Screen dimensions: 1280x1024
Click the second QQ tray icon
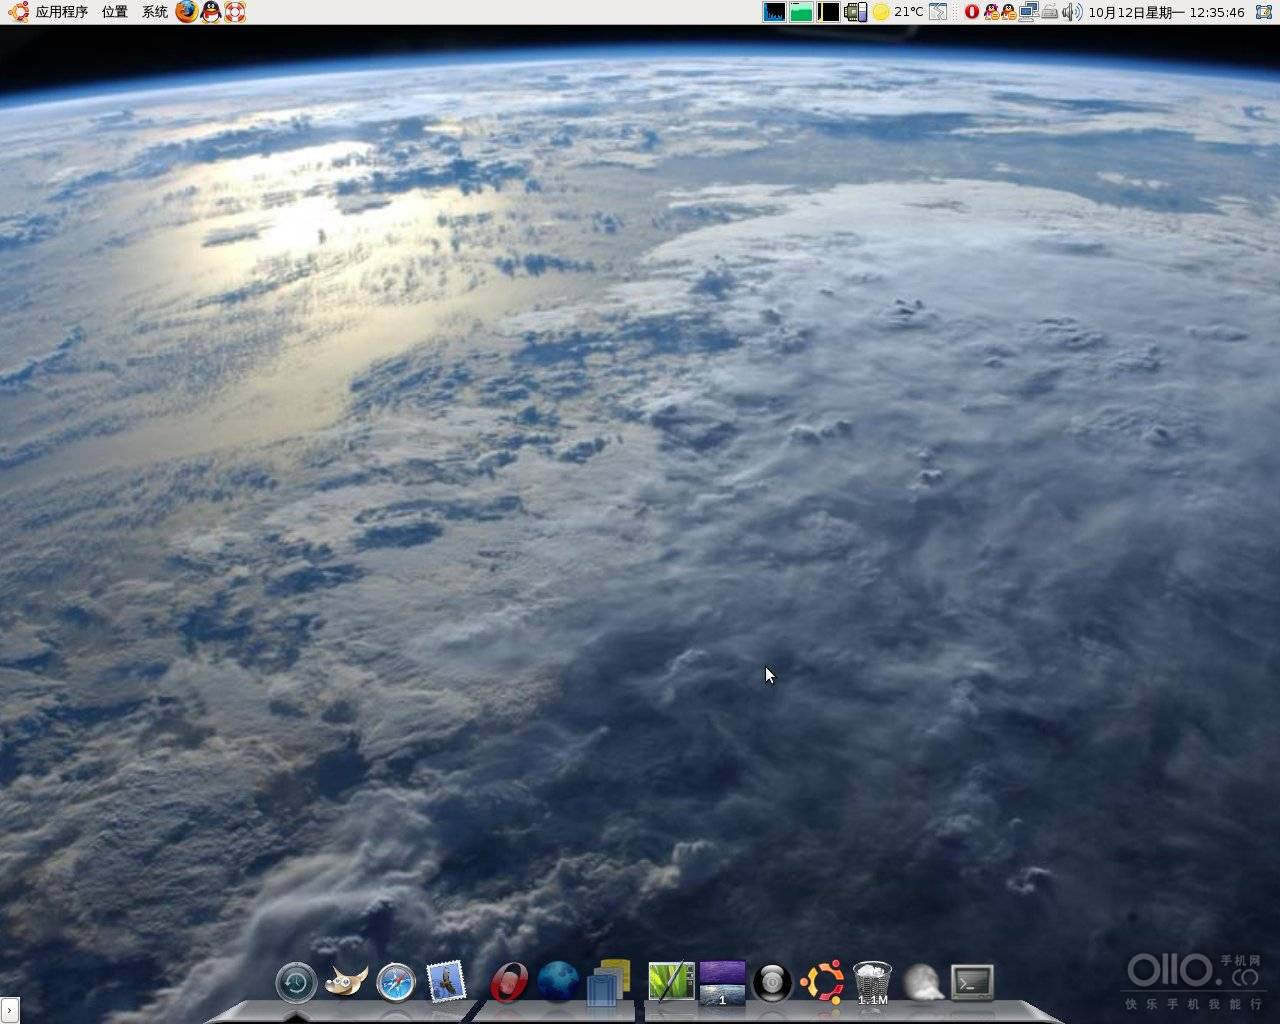tap(1008, 12)
